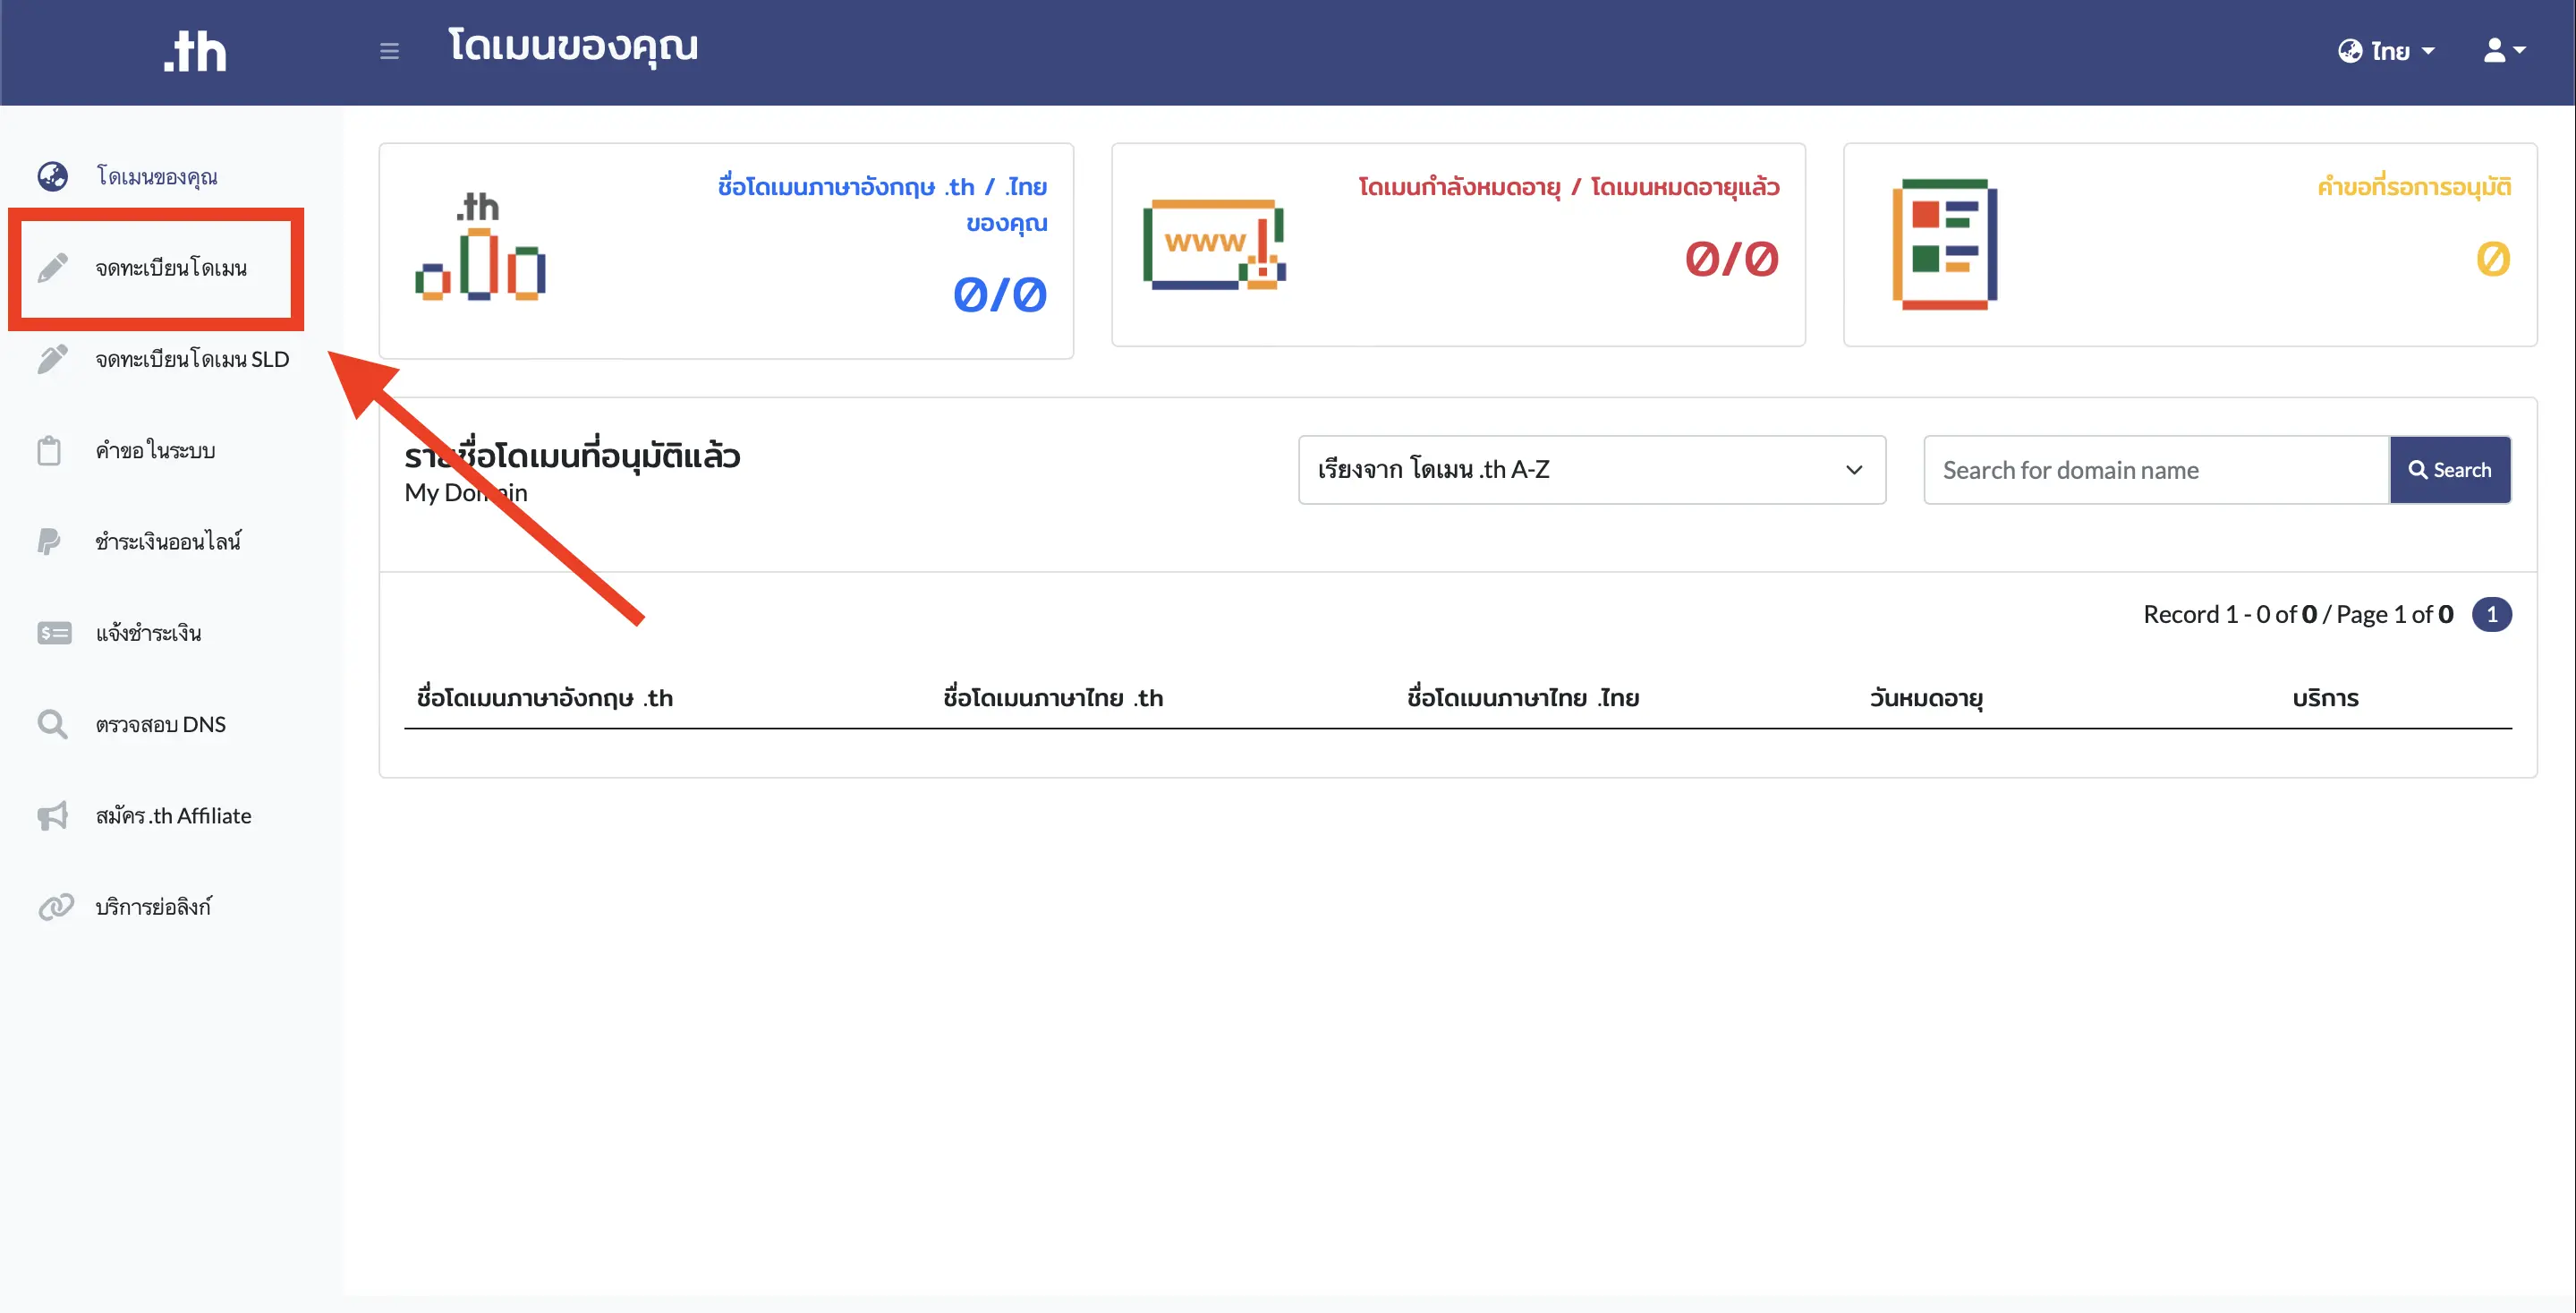This screenshot has width=2576, height=1313.
Task: Click the megaphone icon for .th Affiliate
Action: click(x=53, y=815)
